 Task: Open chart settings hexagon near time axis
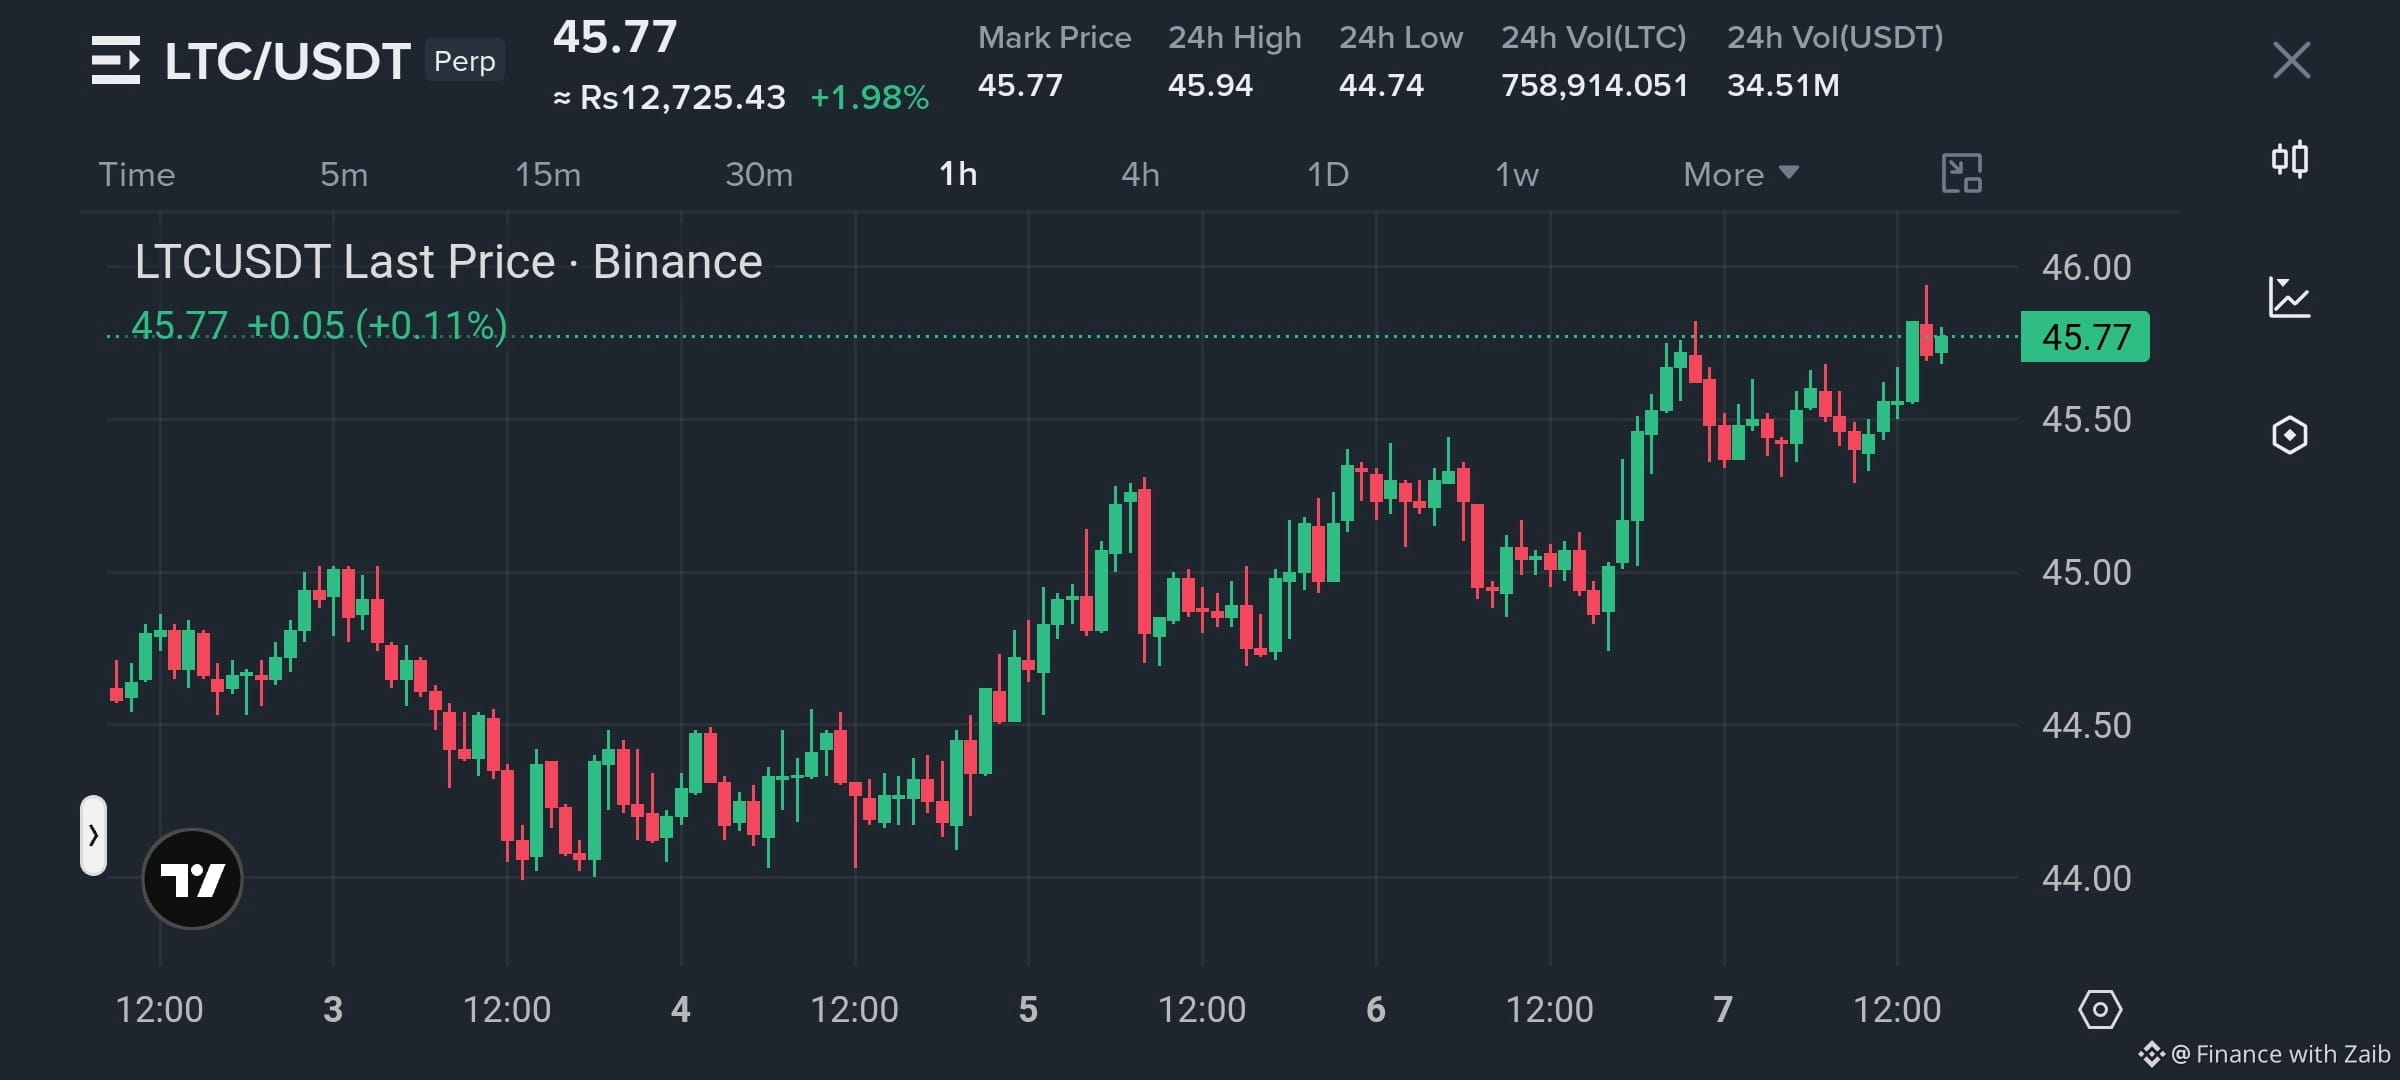pos(2099,1009)
